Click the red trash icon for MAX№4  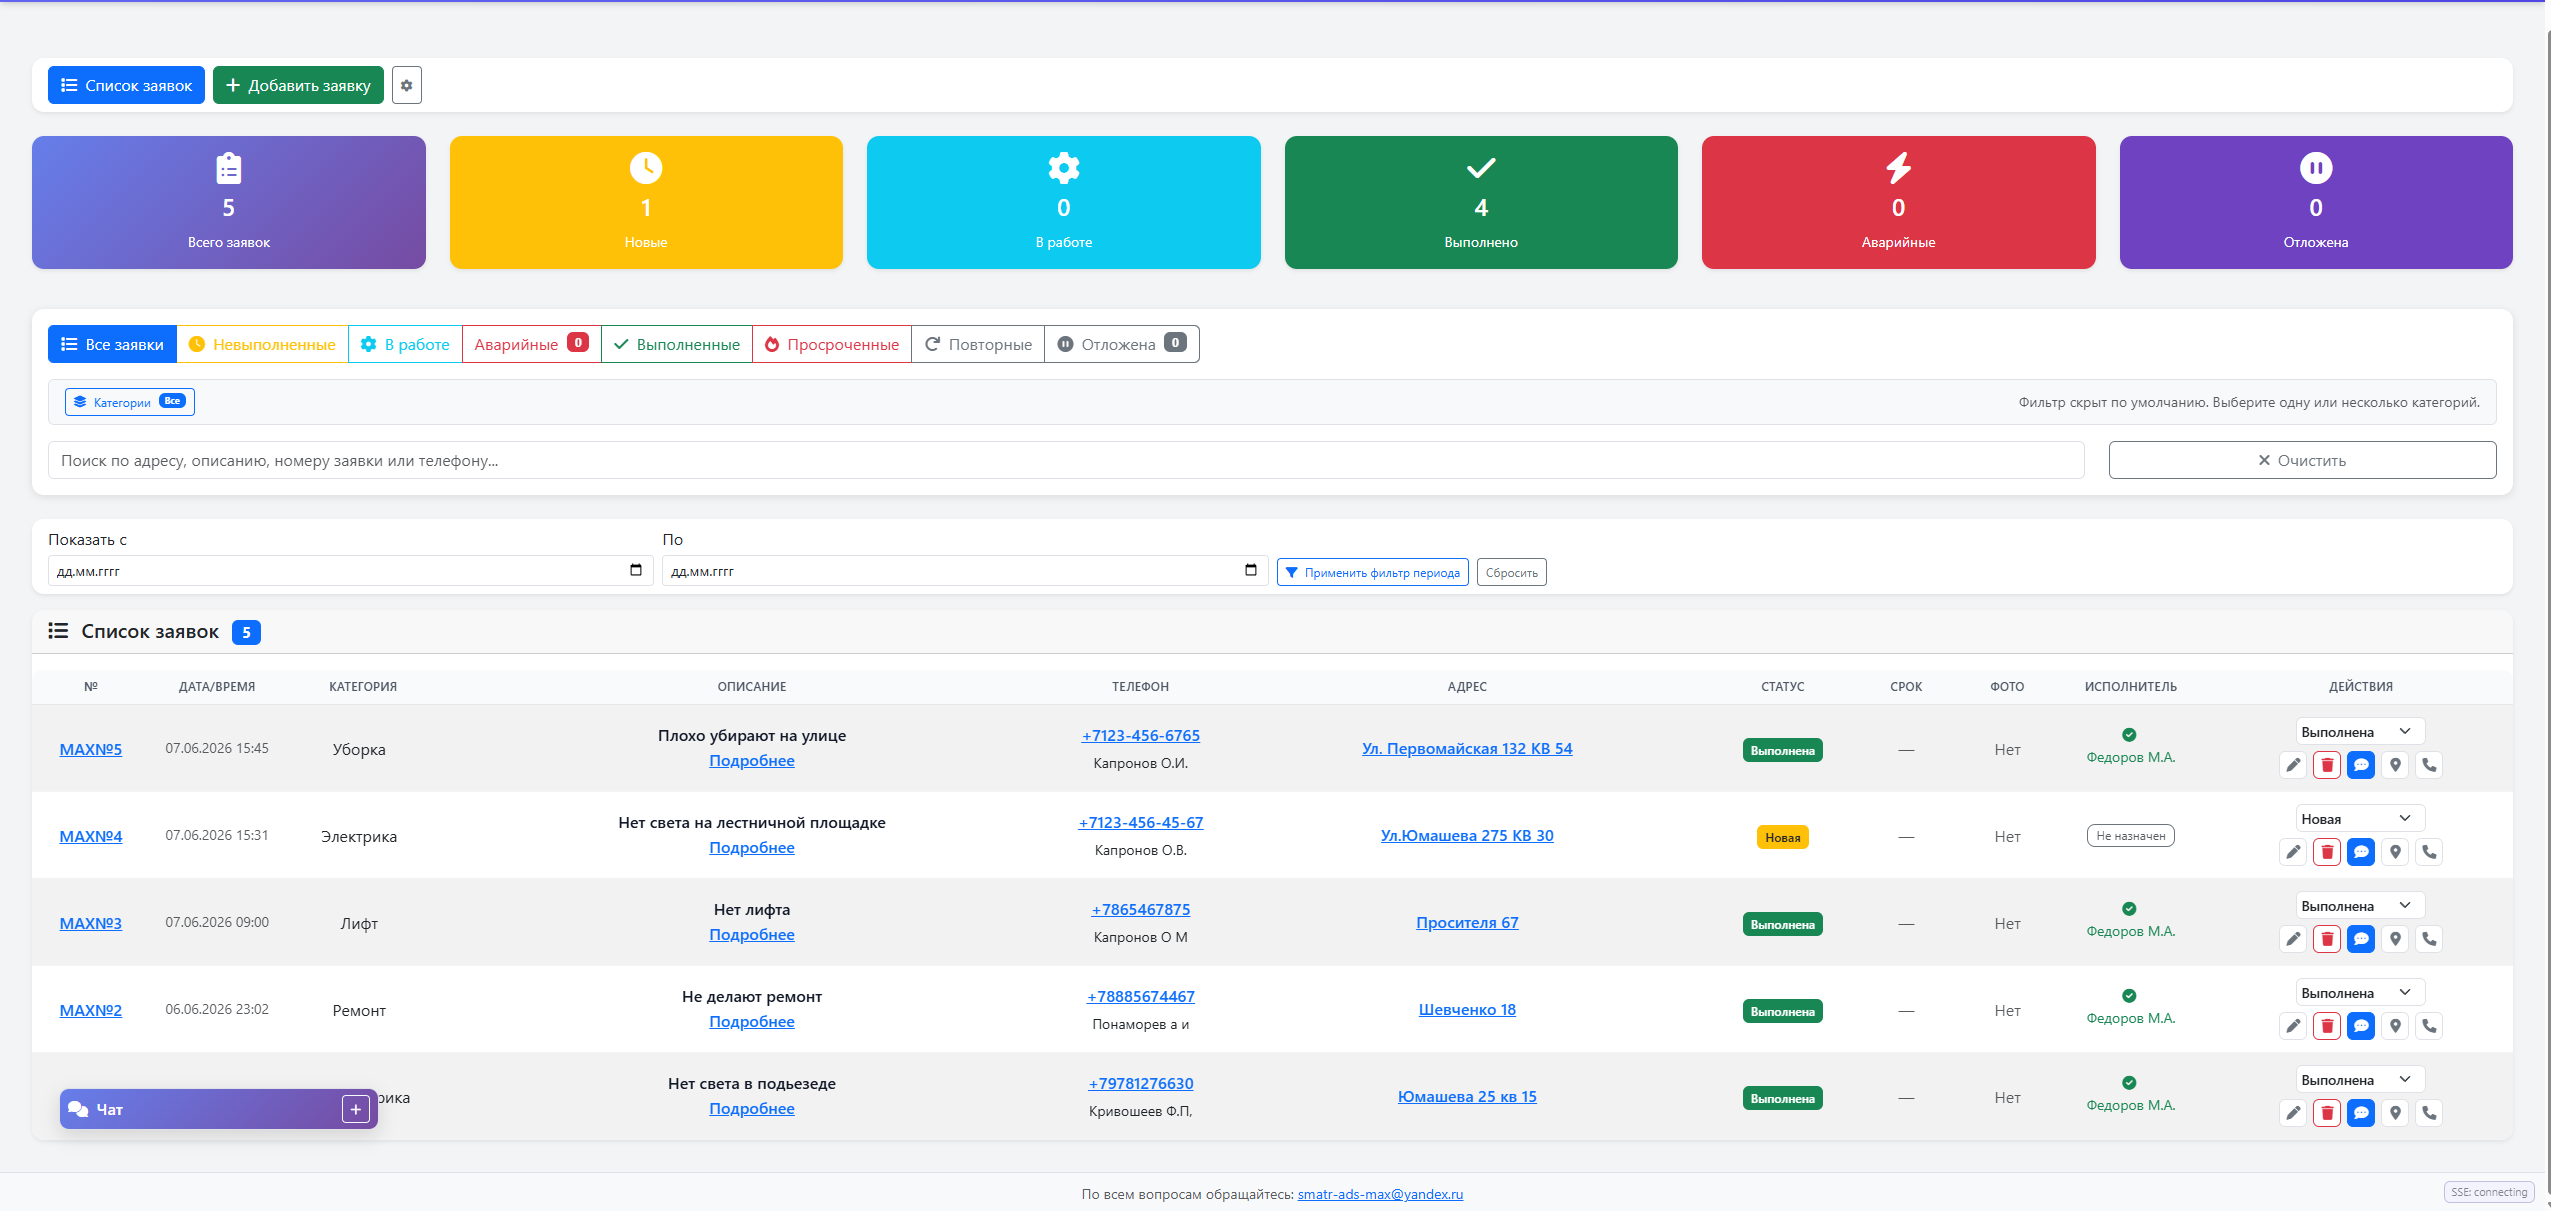pyautogui.click(x=2326, y=852)
